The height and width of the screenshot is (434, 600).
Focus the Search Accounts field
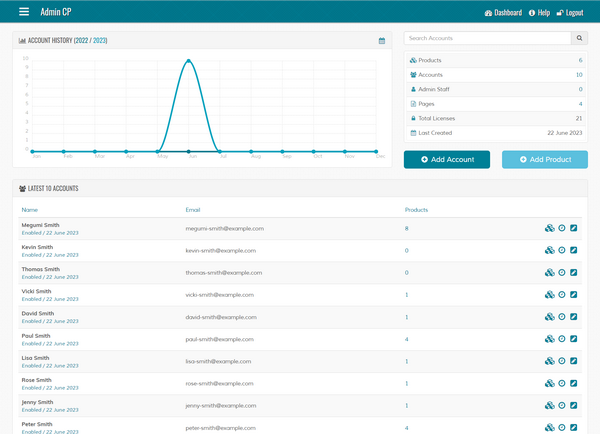point(488,38)
